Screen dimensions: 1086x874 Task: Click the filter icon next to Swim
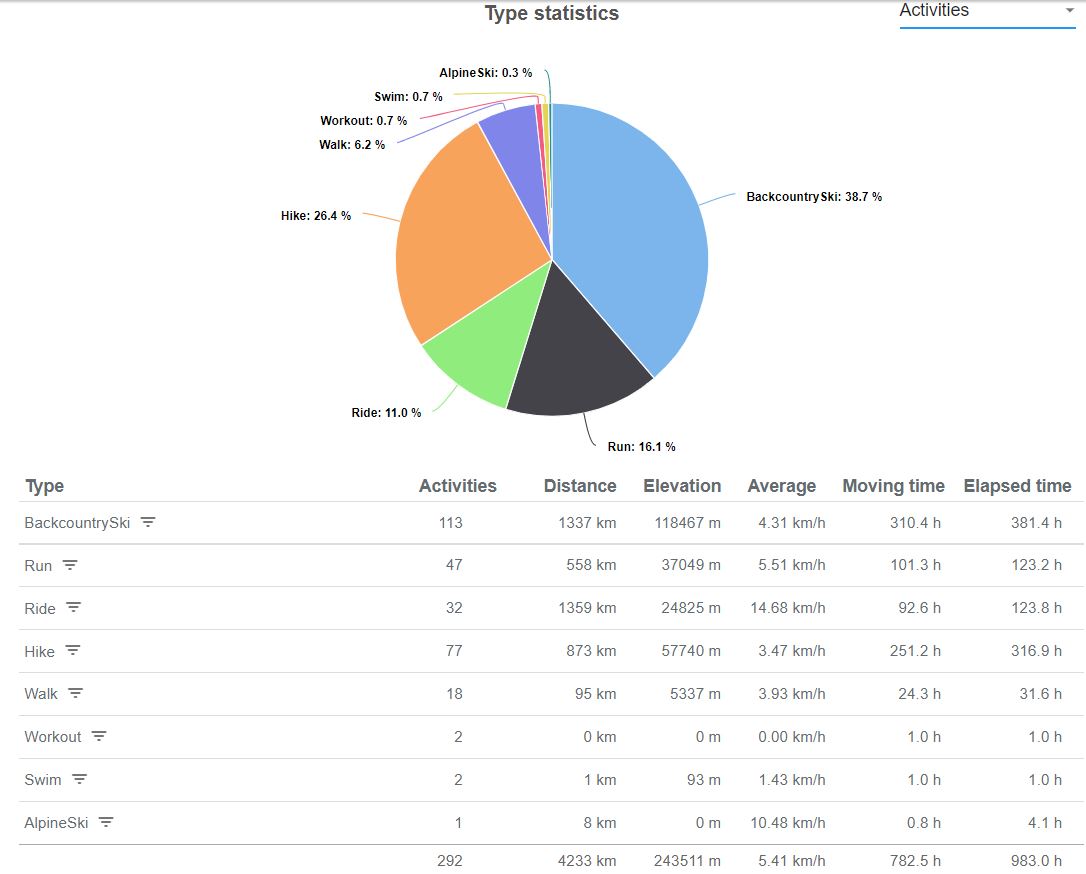click(79, 780)
